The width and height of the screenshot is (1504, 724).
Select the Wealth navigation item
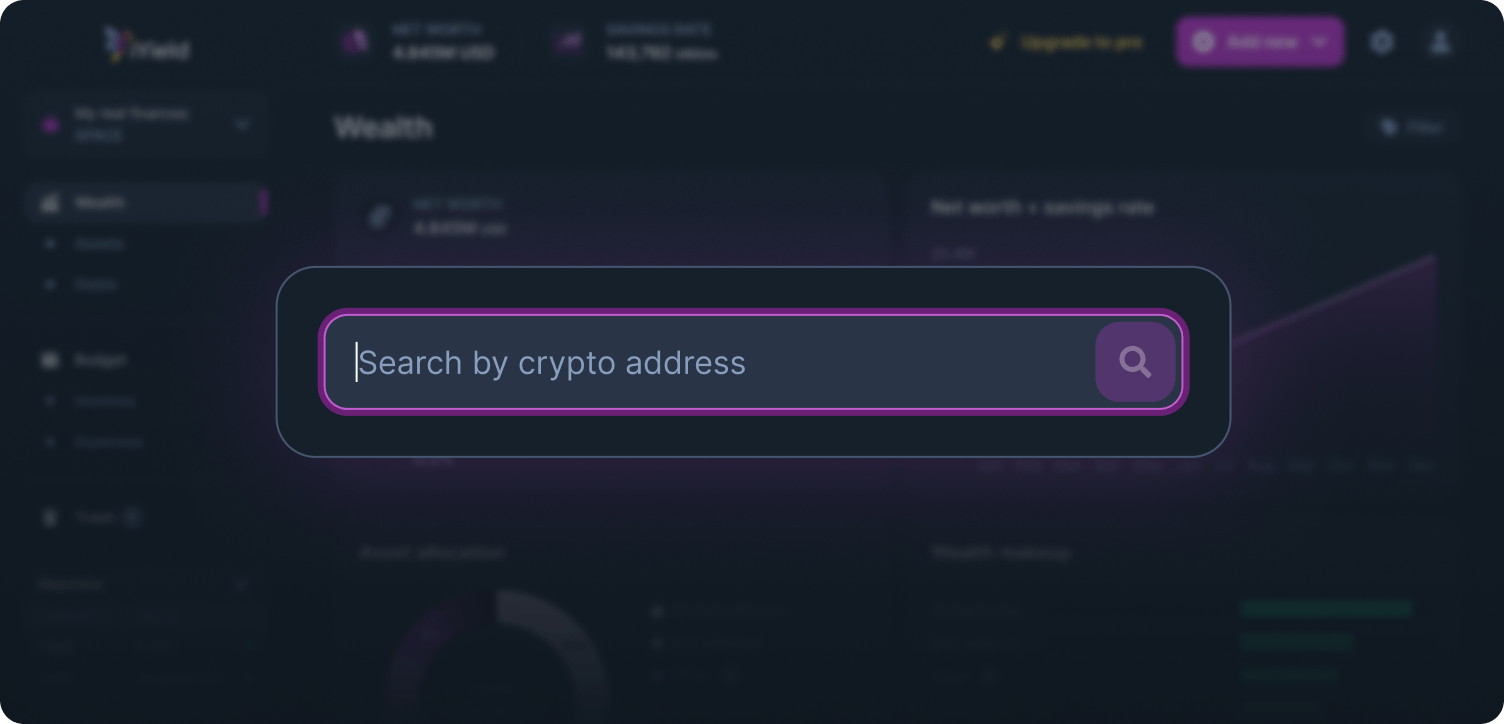click(99, 202)
